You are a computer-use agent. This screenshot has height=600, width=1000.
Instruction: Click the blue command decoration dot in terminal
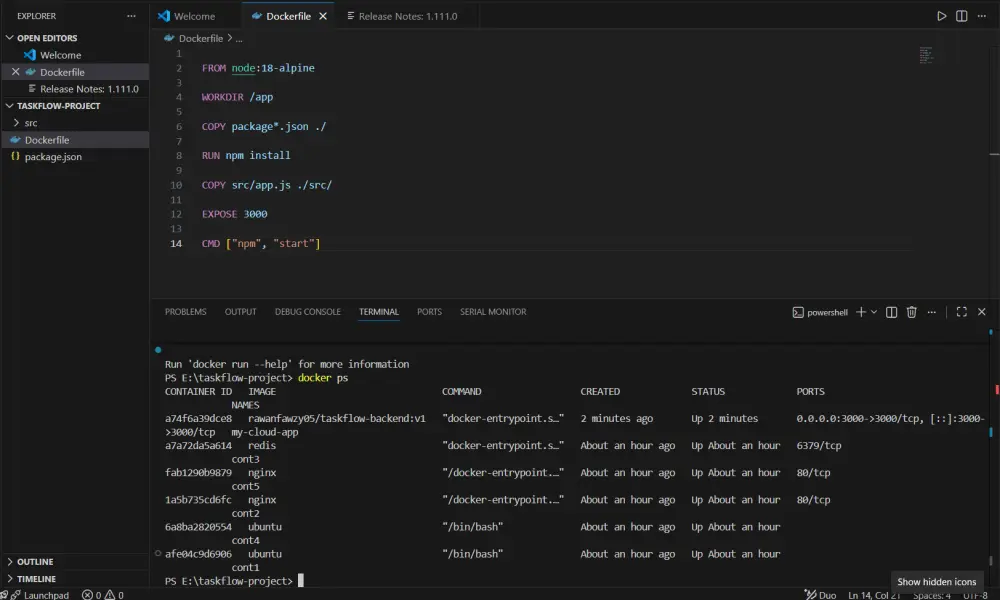[158, 349]
